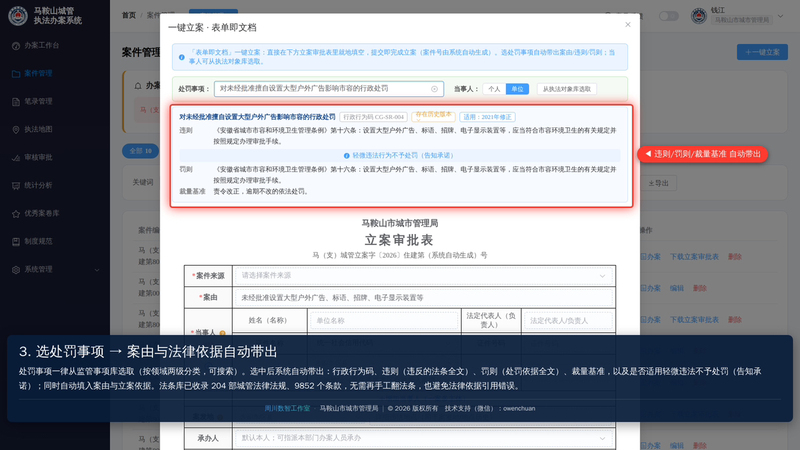Viewport: 800px width, 450px height.
Task: Select 单位 as the 当事人 type
Action: [517, 89]
